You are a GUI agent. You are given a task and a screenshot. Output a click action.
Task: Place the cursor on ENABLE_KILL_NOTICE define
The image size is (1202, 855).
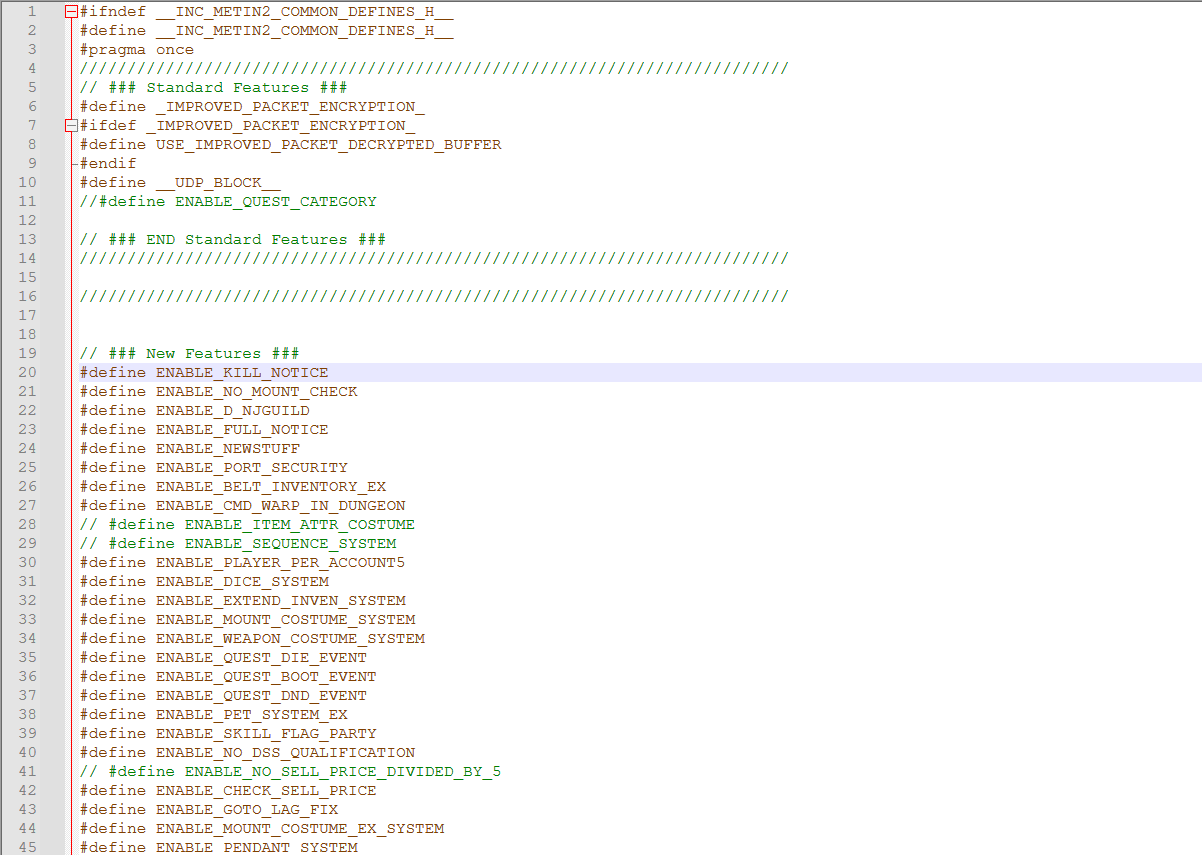(240, 372)
